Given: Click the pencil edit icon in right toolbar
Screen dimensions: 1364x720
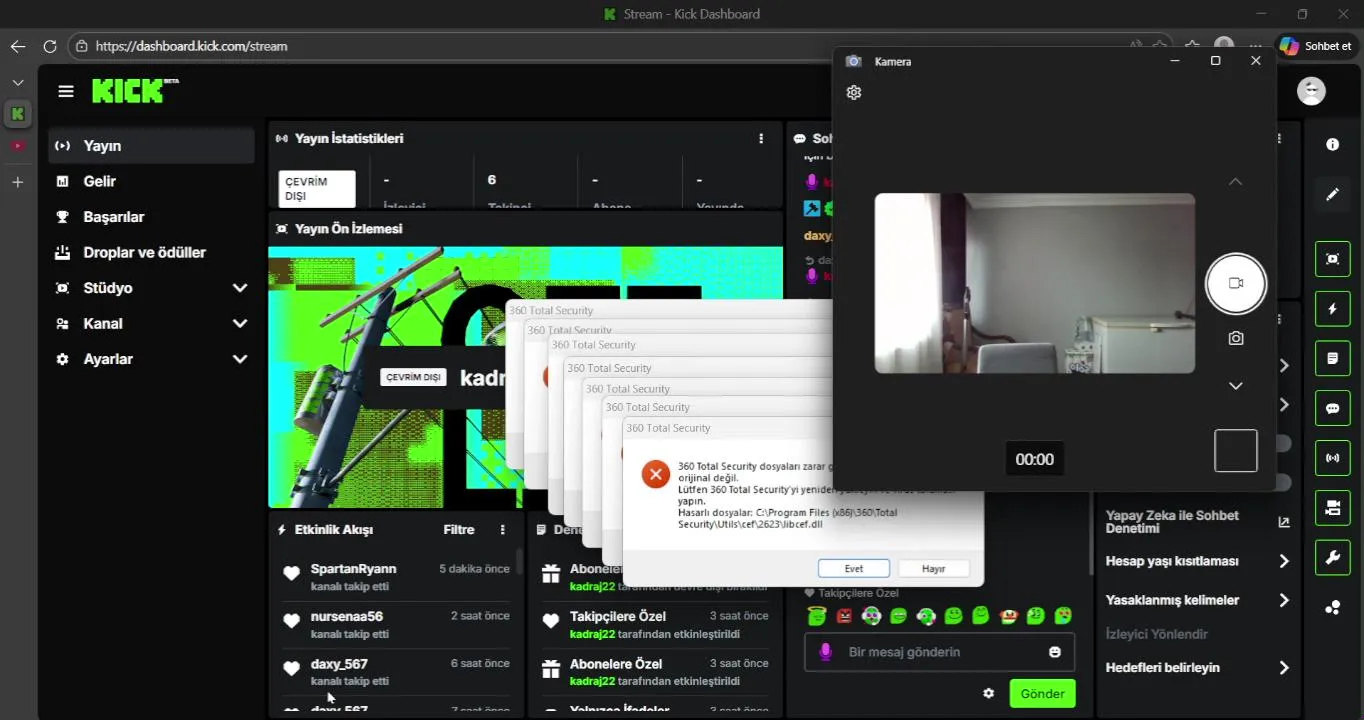Looking at the screenshot, I should [1332, 194].
